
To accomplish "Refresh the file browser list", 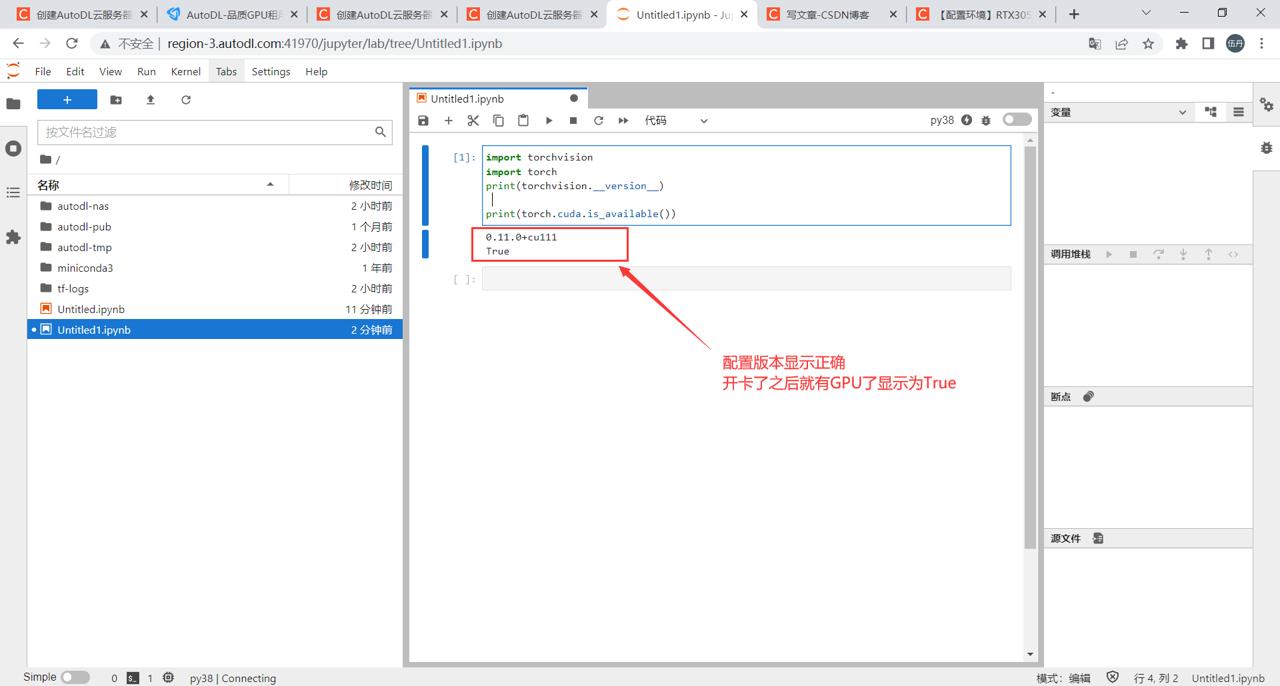I will tap(186, 100).
